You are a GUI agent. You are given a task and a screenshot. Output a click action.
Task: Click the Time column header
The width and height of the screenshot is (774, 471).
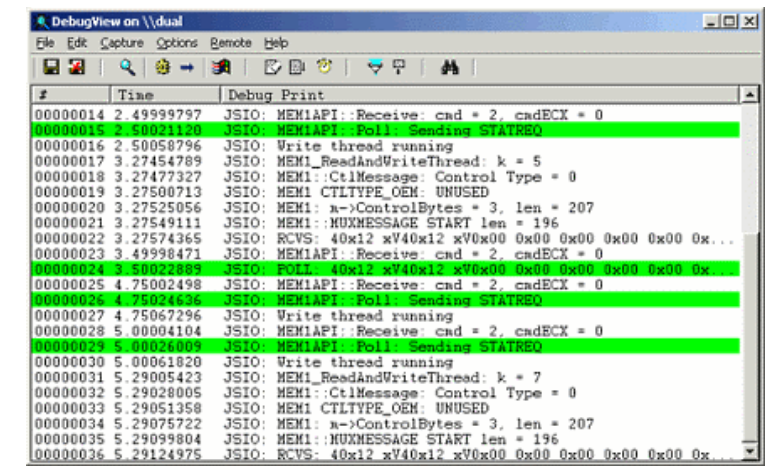[x=165, y=94]
